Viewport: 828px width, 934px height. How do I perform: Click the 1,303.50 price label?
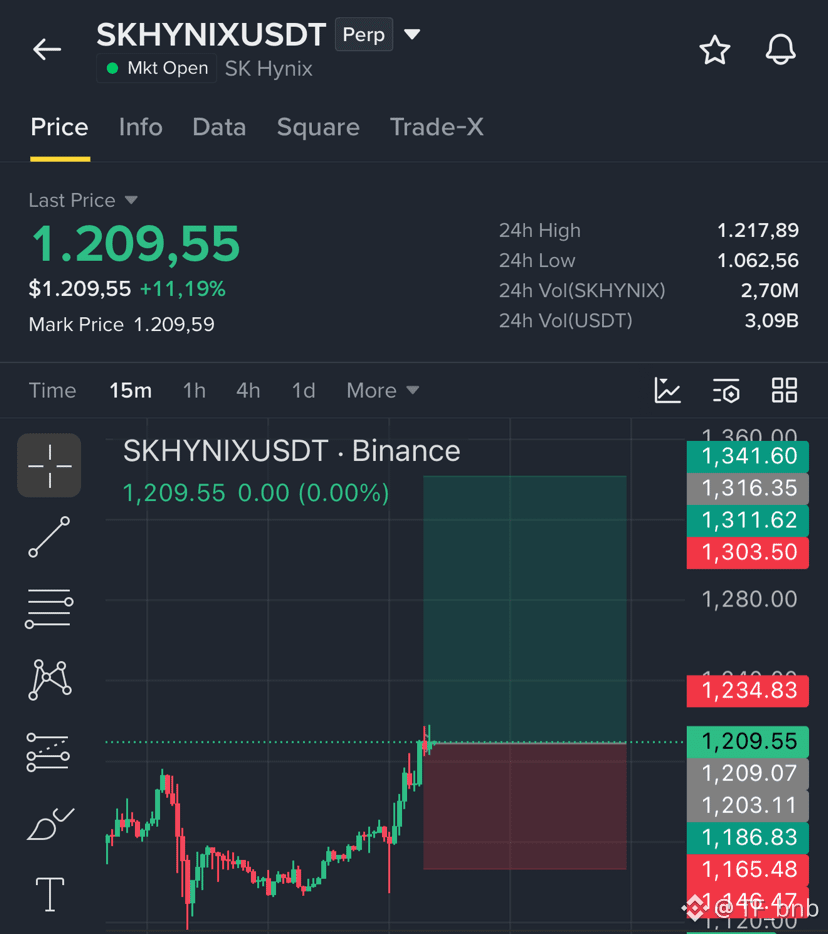pyautogui.click(x=748, y=553)
